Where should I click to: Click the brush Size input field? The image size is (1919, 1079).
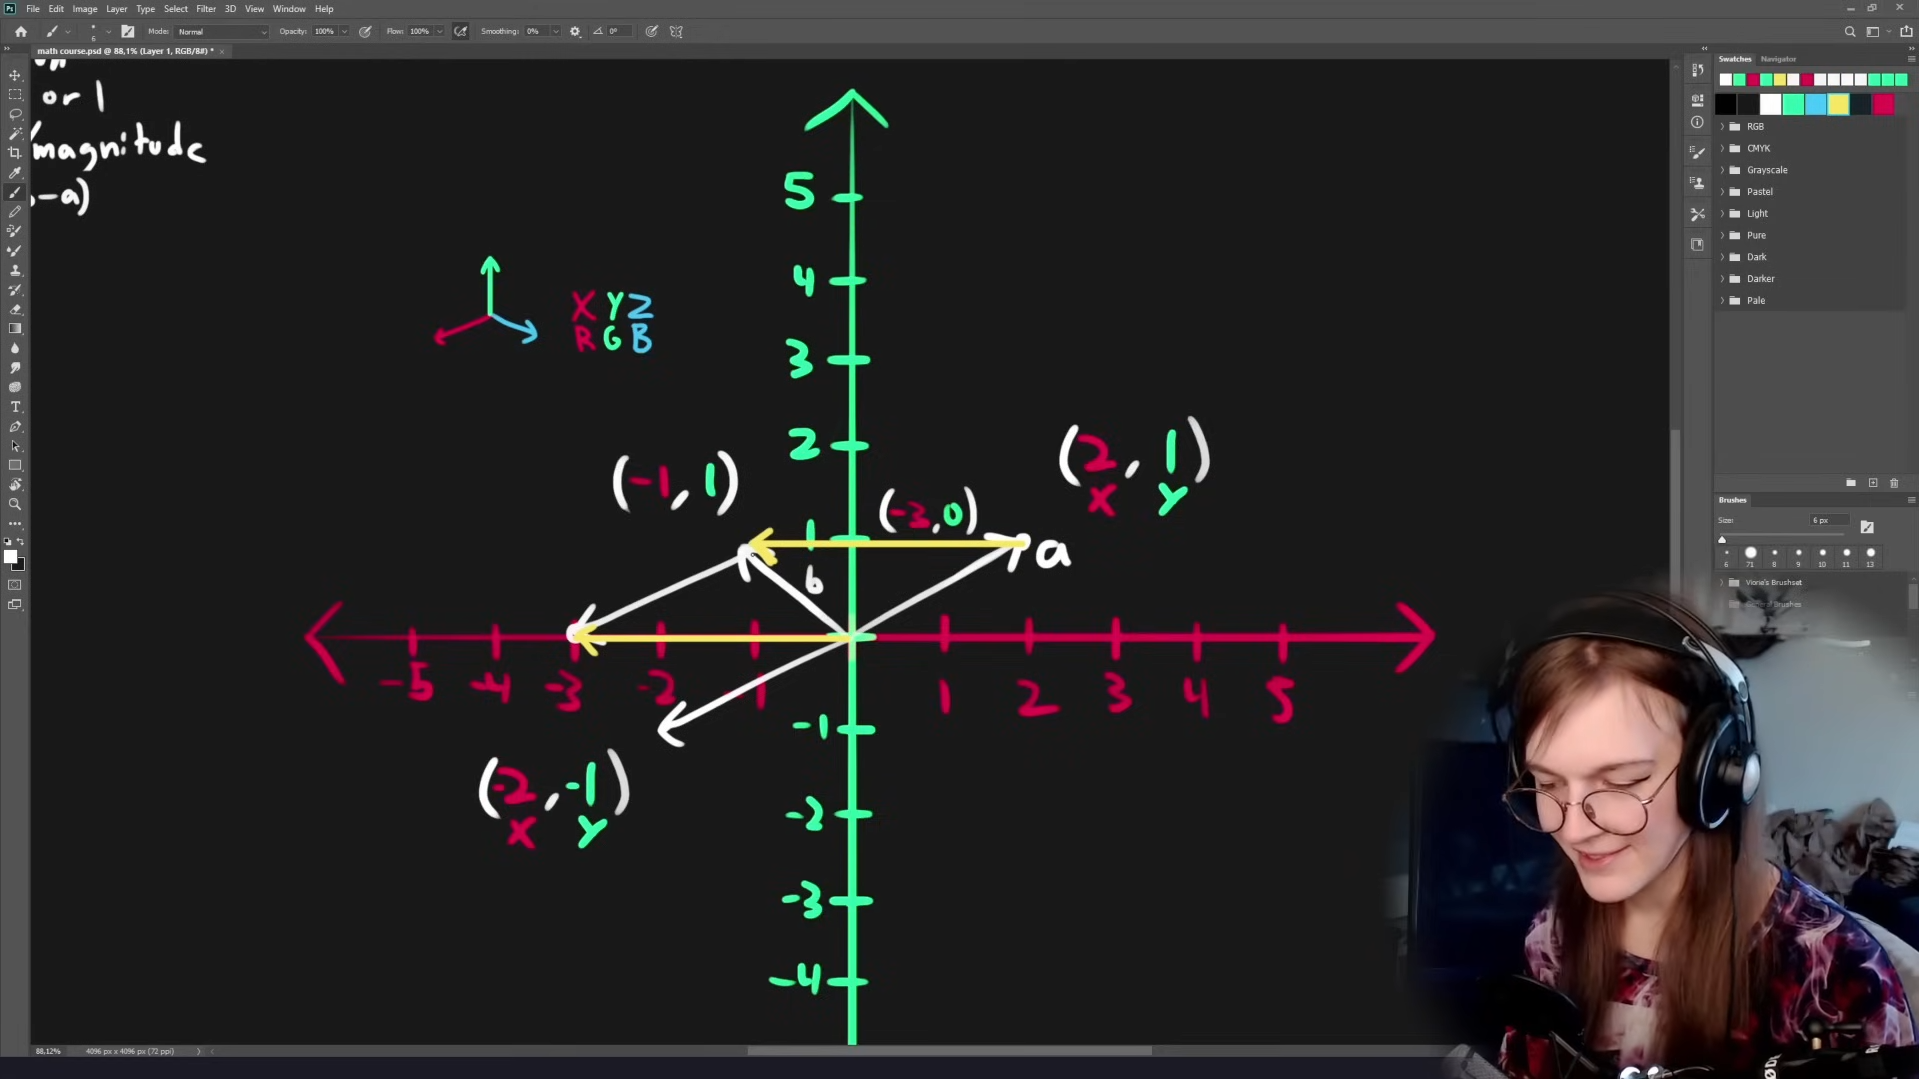pos(1827,520)
